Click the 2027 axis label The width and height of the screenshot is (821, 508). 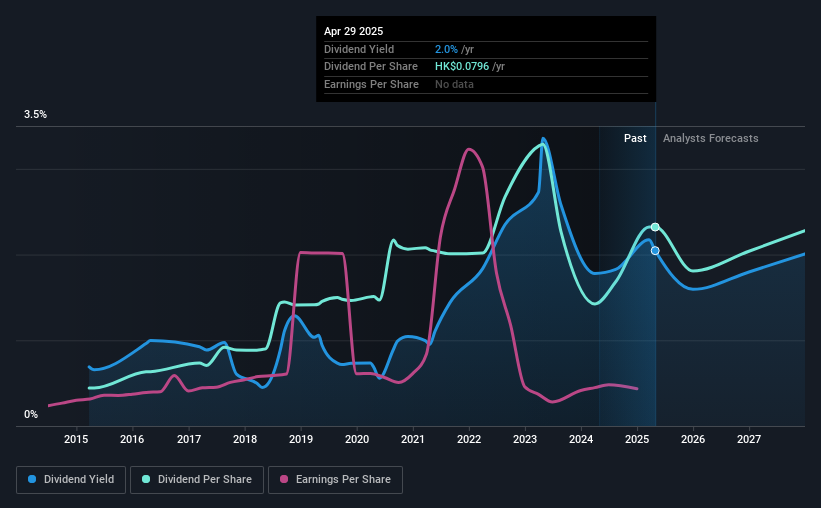coord(749,439)
